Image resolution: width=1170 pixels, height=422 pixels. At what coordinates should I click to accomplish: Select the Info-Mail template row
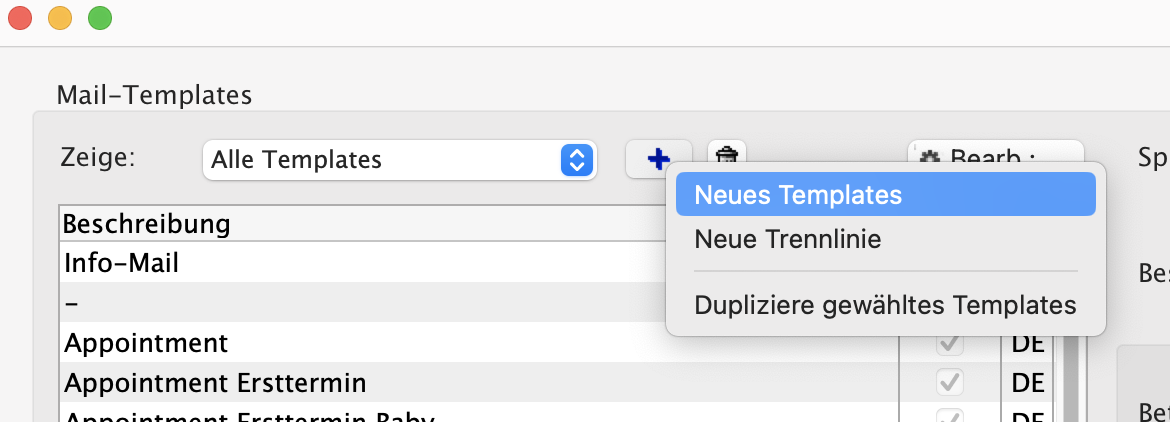tap(300, 264)
